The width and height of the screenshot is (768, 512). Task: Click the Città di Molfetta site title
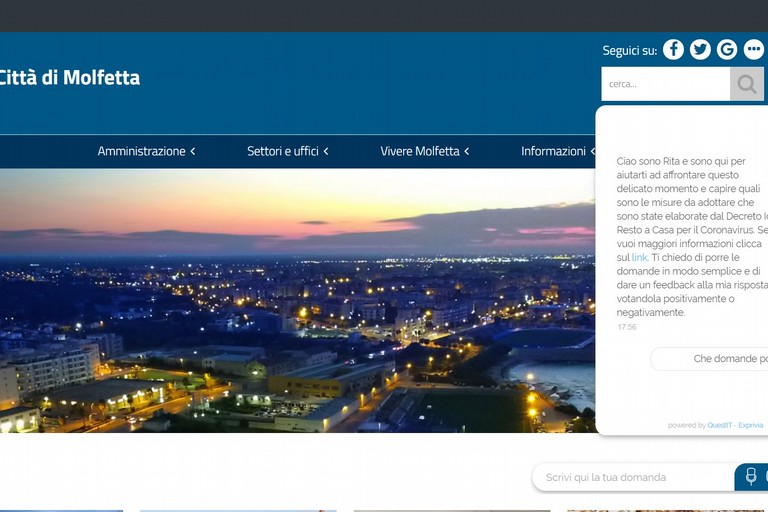click(69, 77)
